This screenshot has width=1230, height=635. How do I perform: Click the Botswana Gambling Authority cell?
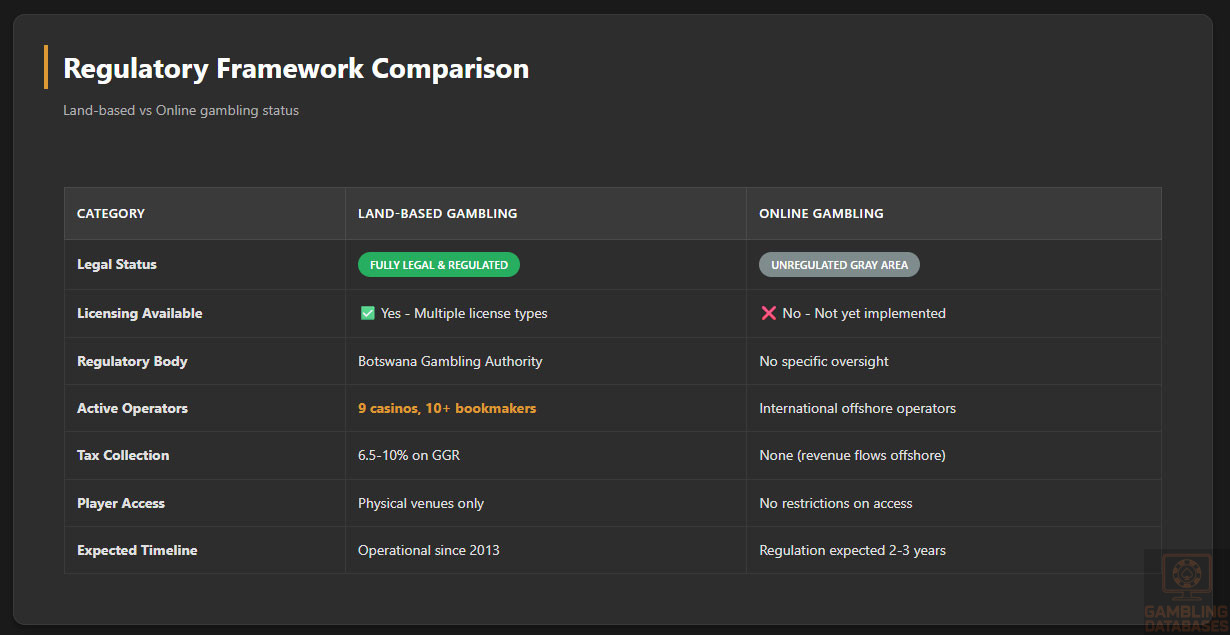click(450, 361)
